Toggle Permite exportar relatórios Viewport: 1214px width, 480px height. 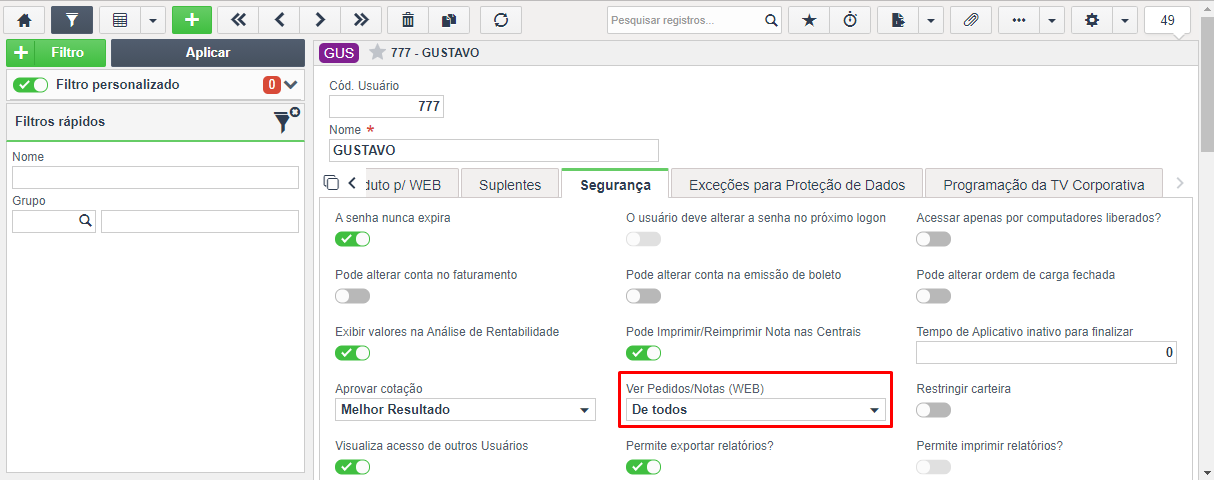643,467
